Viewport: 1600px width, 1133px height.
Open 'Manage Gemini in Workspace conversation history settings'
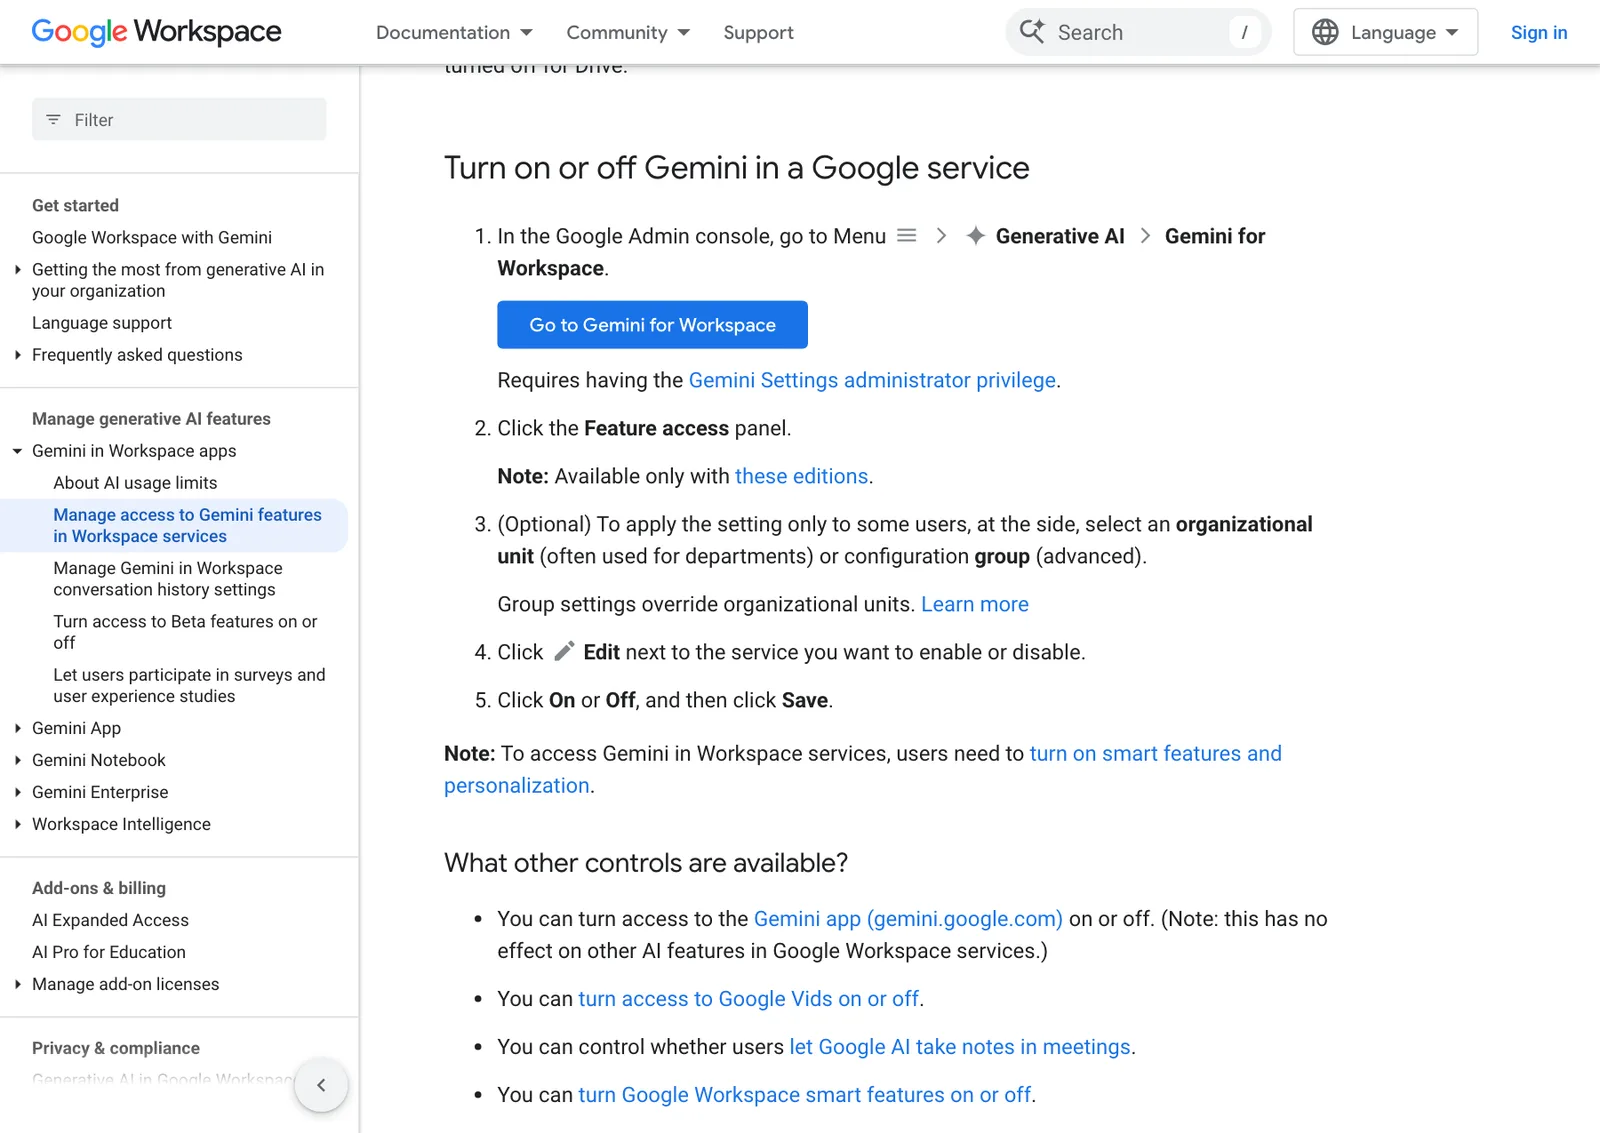click(x=168, y=579)
